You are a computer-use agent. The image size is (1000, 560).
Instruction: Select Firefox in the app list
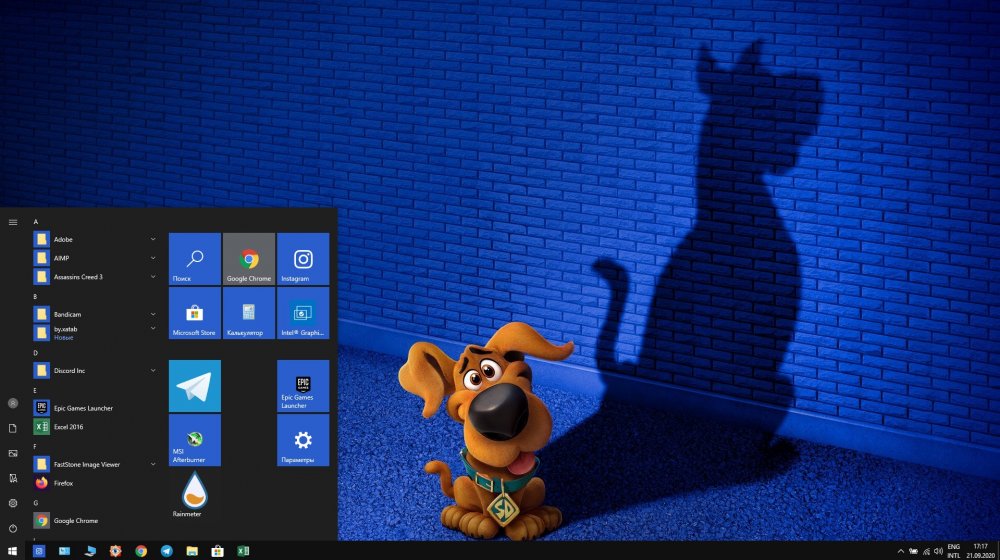(x=63, y=483)
